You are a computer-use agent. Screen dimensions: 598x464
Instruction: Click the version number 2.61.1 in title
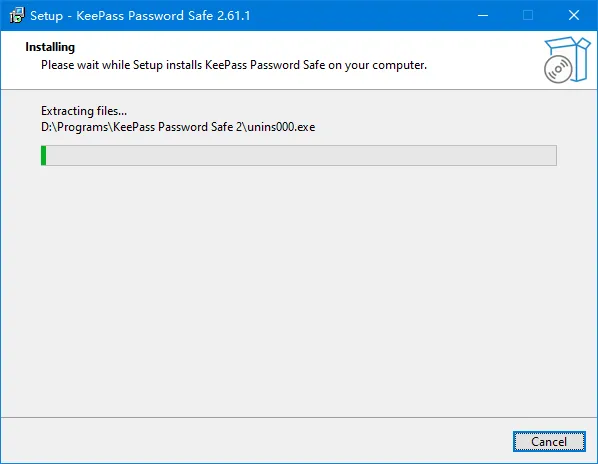(233, 16)
